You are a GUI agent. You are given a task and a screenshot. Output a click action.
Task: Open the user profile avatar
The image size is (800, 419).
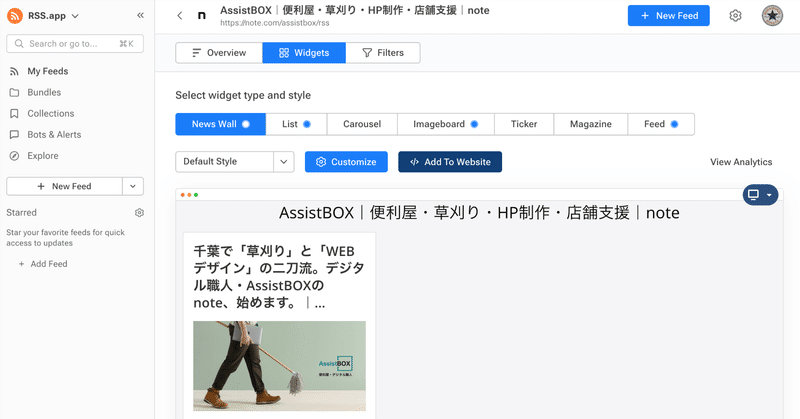point(772,16)
